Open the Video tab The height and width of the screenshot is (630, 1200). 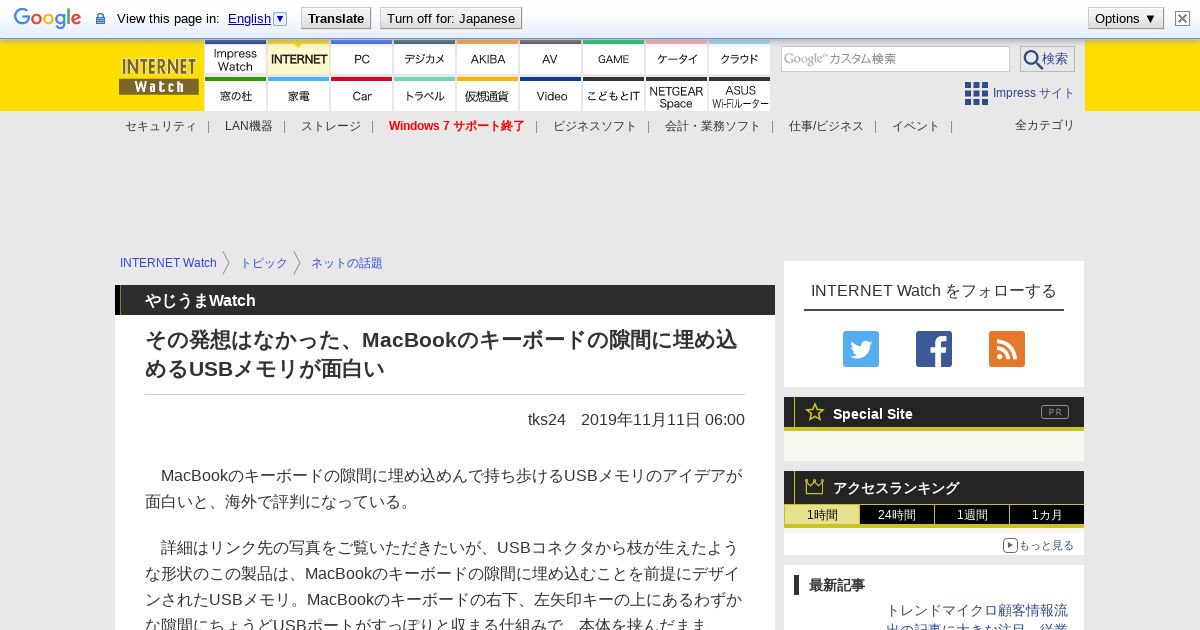pyautogui.click(x=551, y=95)
